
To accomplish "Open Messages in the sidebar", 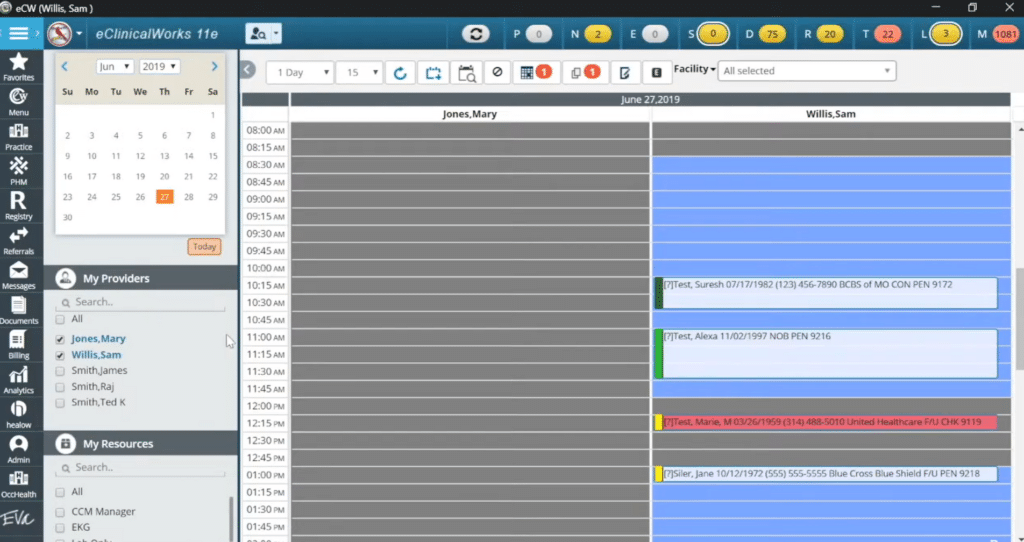I will (x=18, y=276).
